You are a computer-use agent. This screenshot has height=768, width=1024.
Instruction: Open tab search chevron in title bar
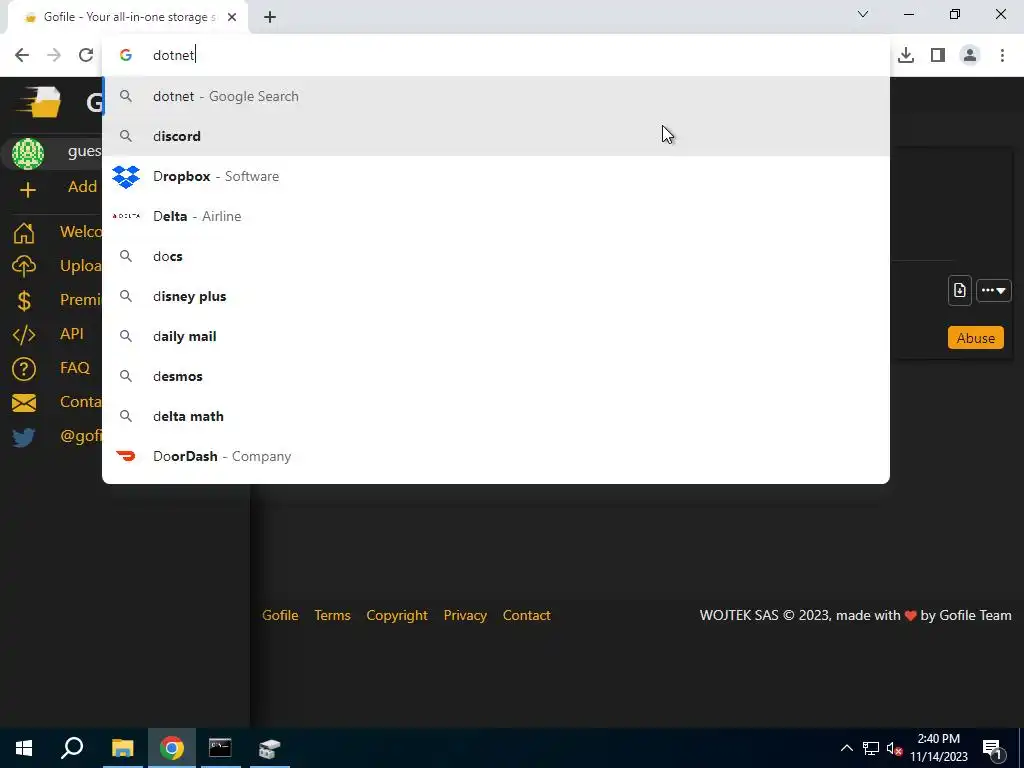(x=863, y=14)
